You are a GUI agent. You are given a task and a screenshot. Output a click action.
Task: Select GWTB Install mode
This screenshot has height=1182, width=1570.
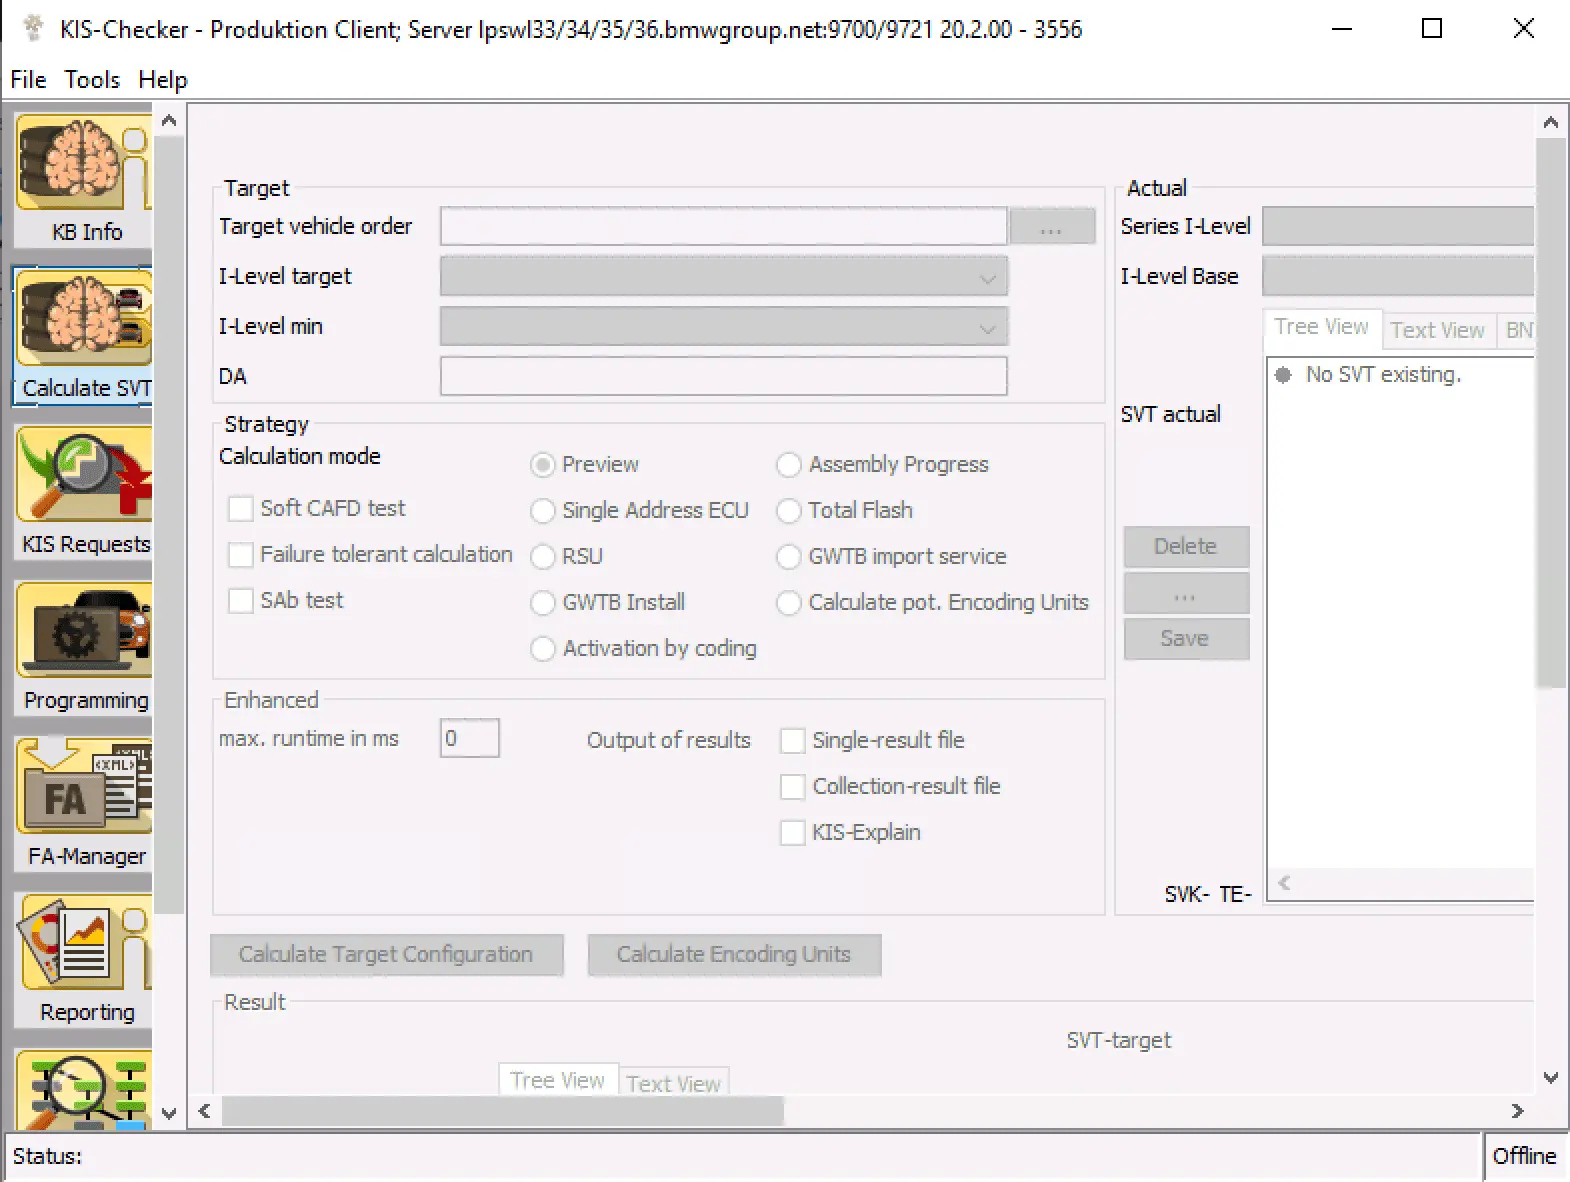(x=543, y=603)
